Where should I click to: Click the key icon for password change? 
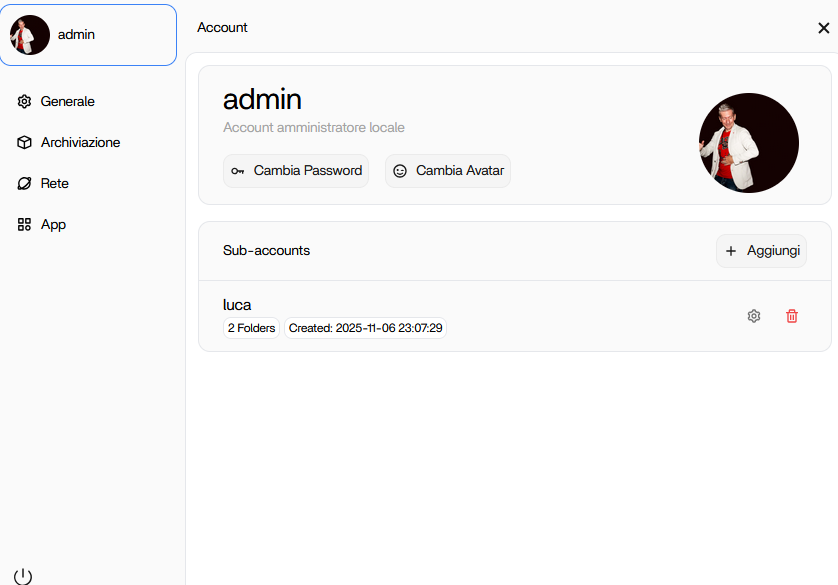coord(237,171)
